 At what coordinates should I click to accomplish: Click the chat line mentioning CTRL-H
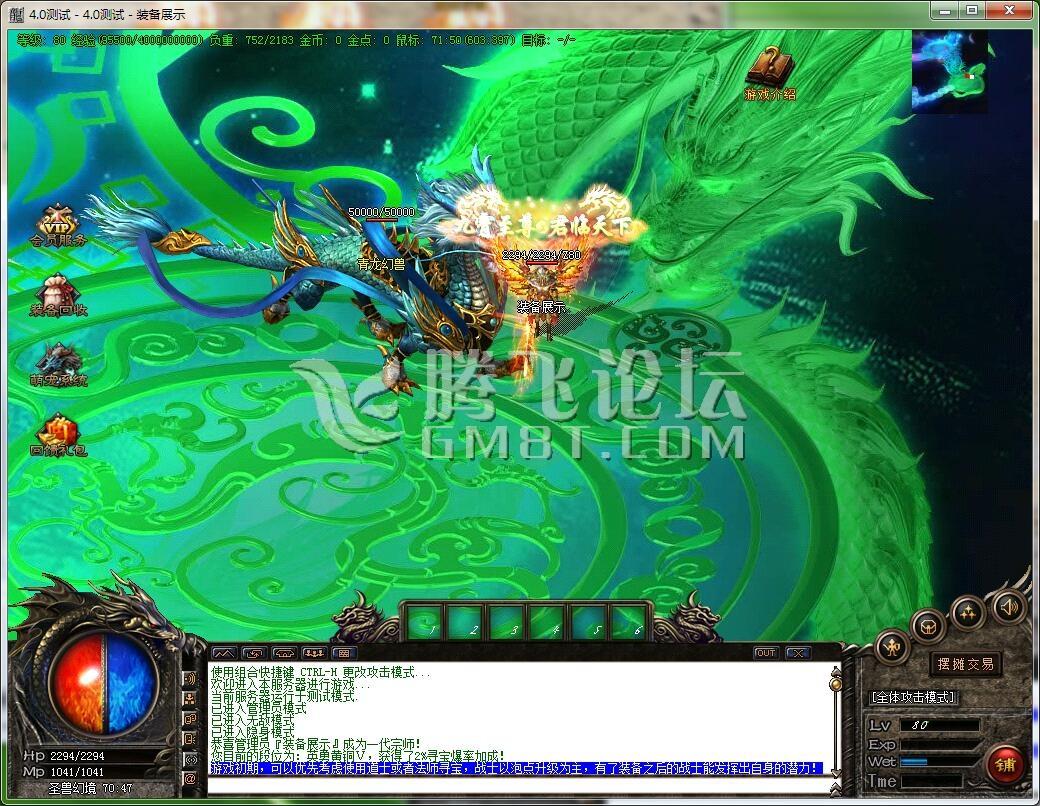tap(321, 673)
